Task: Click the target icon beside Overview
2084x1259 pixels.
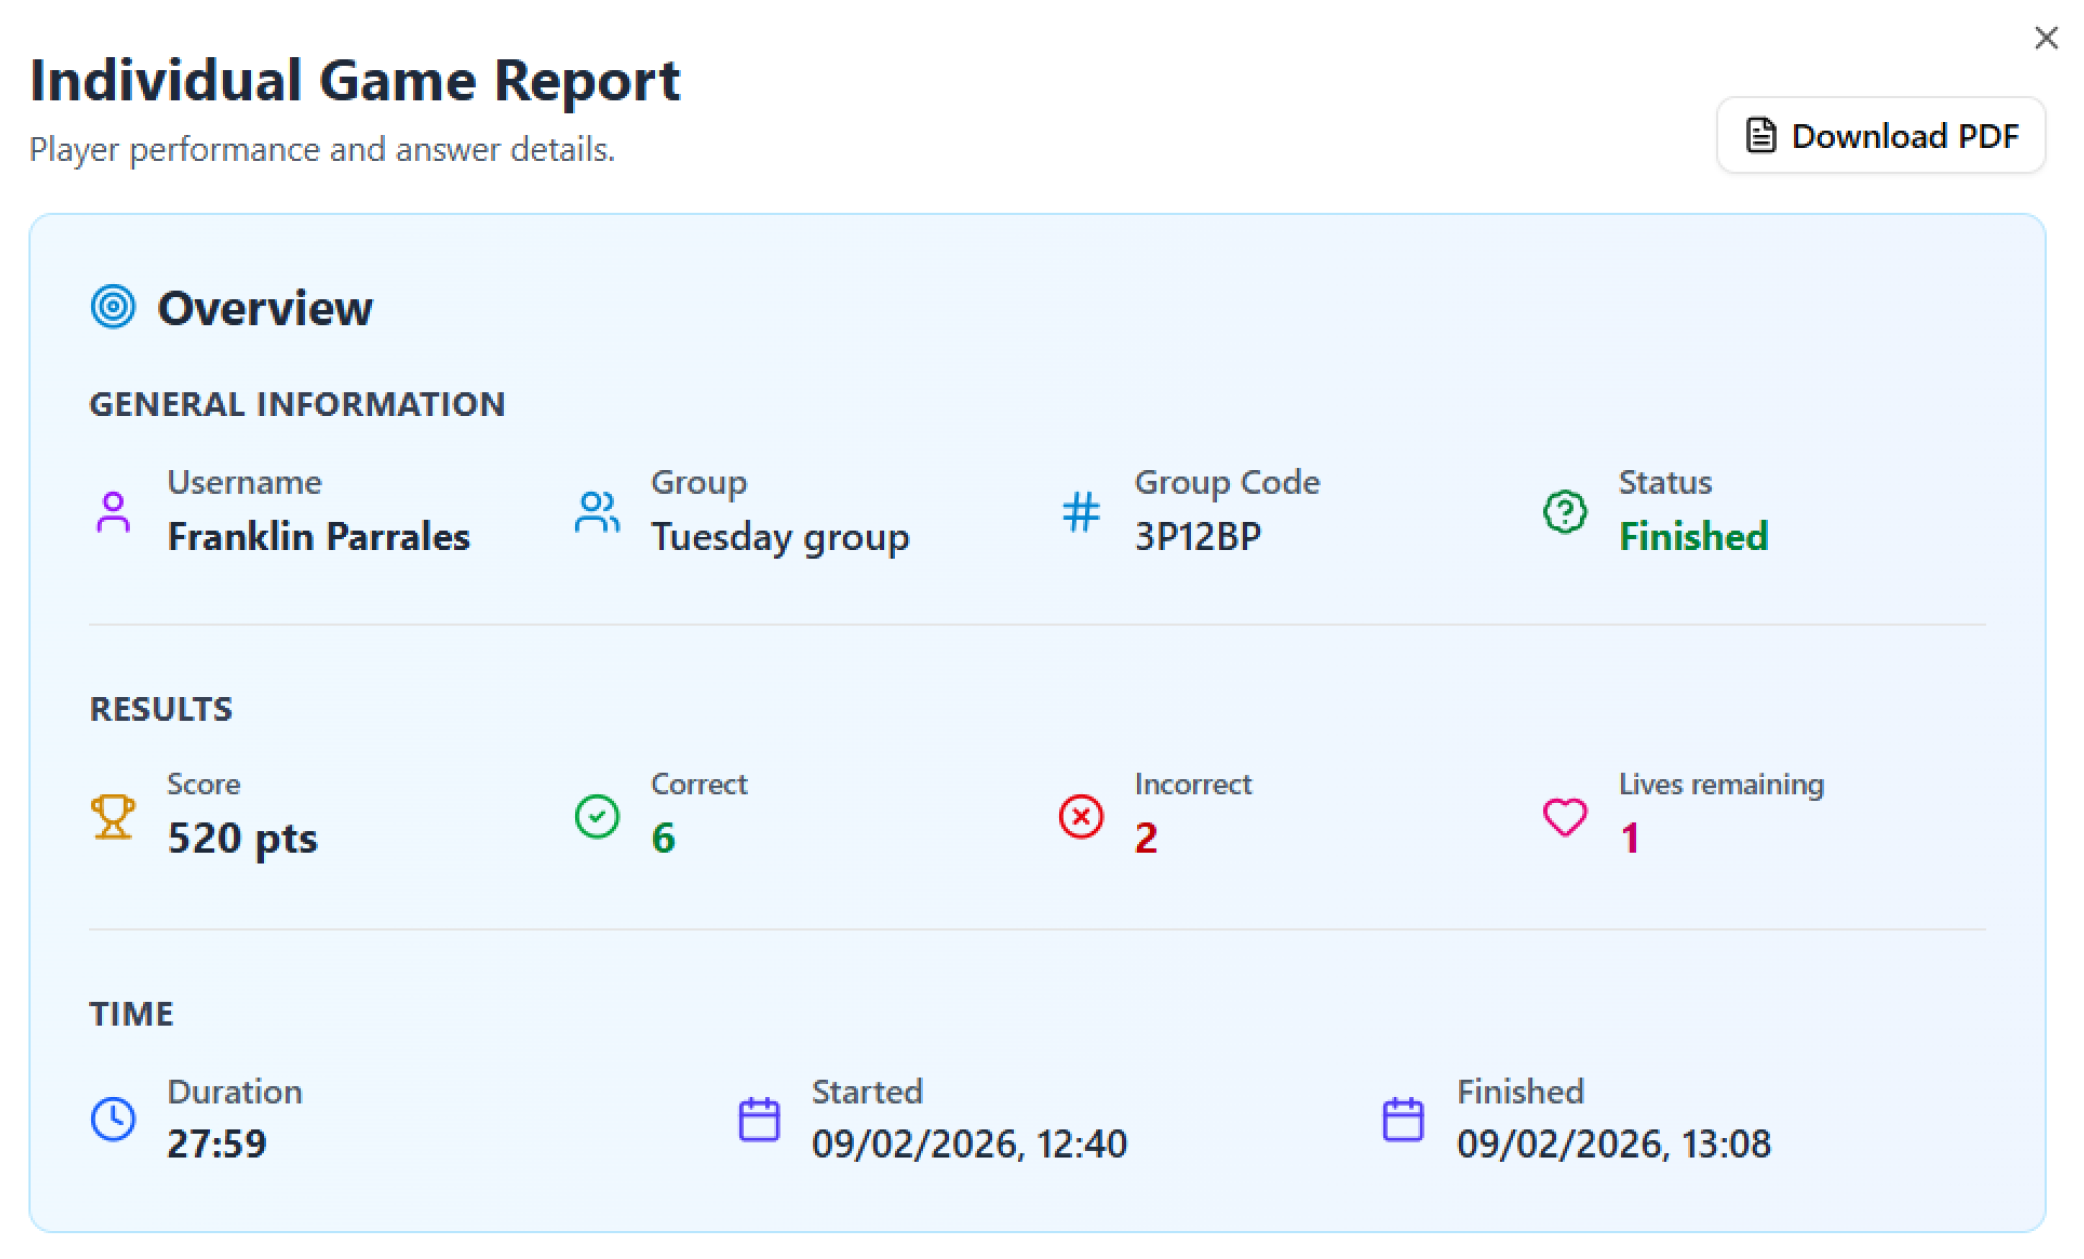Action: click(x=113, y=306)
